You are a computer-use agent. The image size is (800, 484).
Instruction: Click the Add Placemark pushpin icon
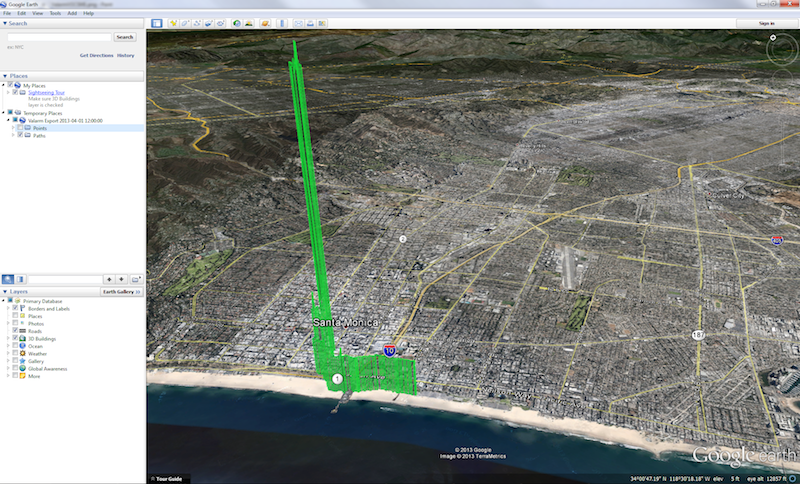coord(173,22)
